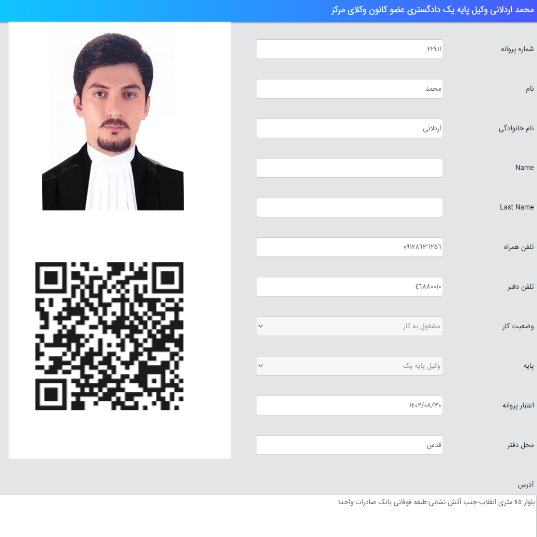The width and height of the screenshot is (537, 537).
Task: Focus the محل دفتر field showing قدس
Action: click(x=349, y=445)
